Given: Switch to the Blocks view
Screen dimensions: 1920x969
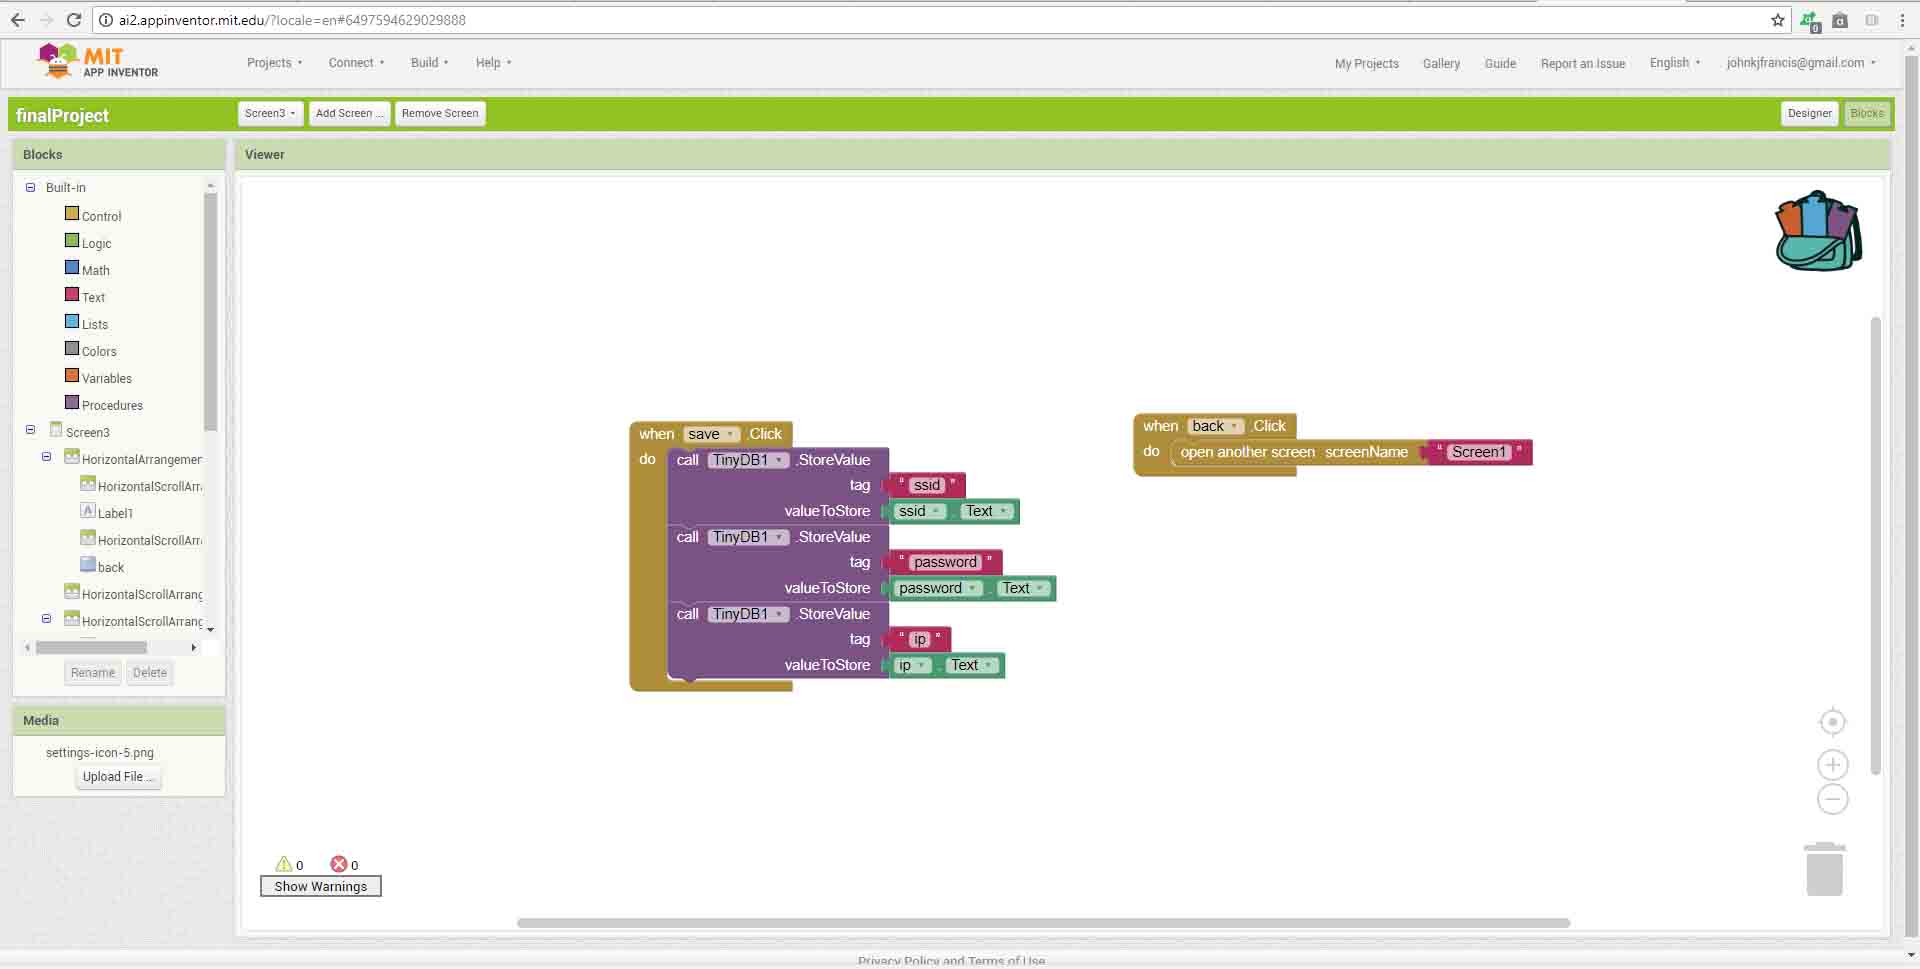Looking at the screenshot, I should pos(1866,113).
